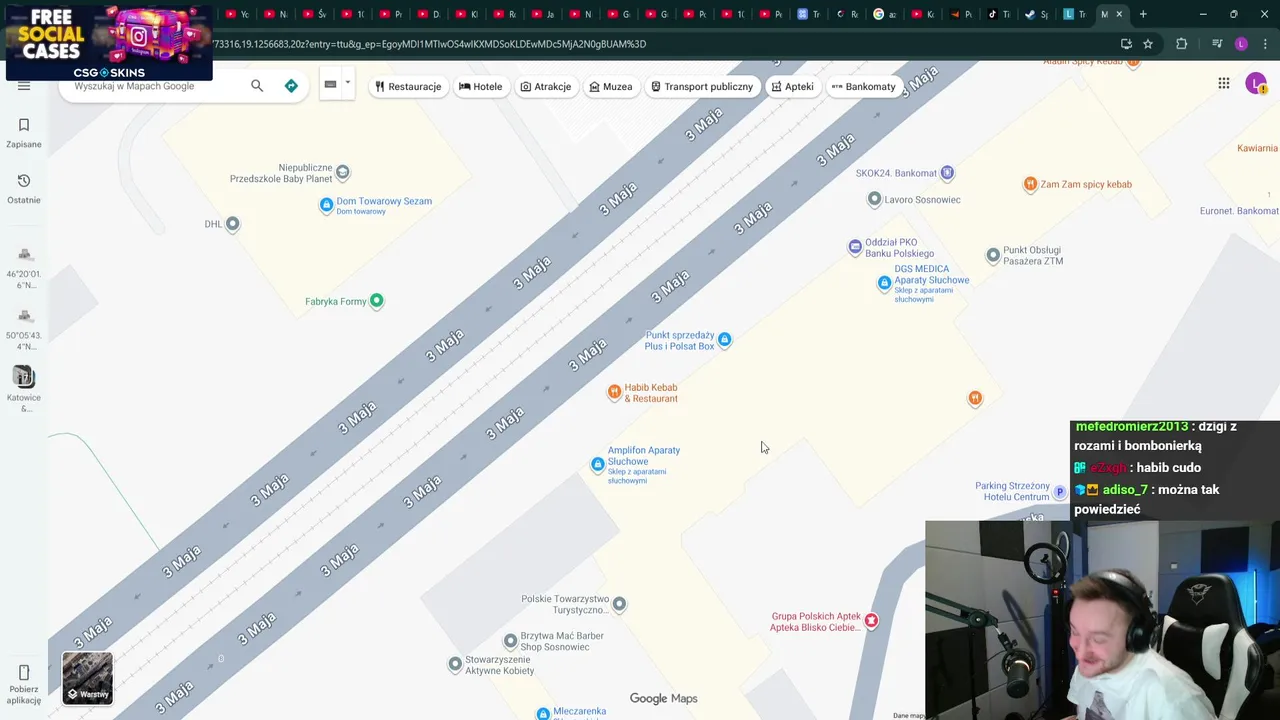1280x720 pixels.
Task: Open a new browser tab
Action: coord(1142,14)
